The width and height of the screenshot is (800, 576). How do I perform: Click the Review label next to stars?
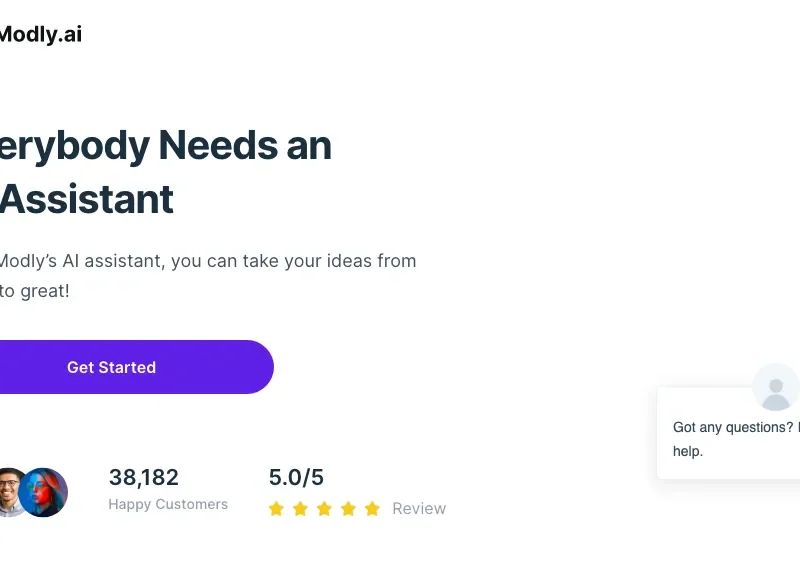tap(419, 508)
